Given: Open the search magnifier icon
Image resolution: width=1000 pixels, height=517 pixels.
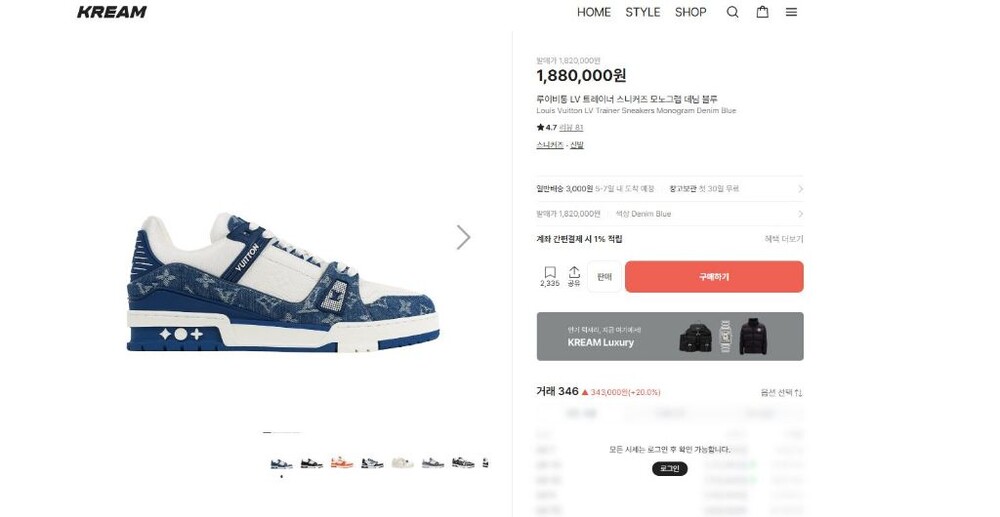Looking at the screenshot, I should [733, 12].
